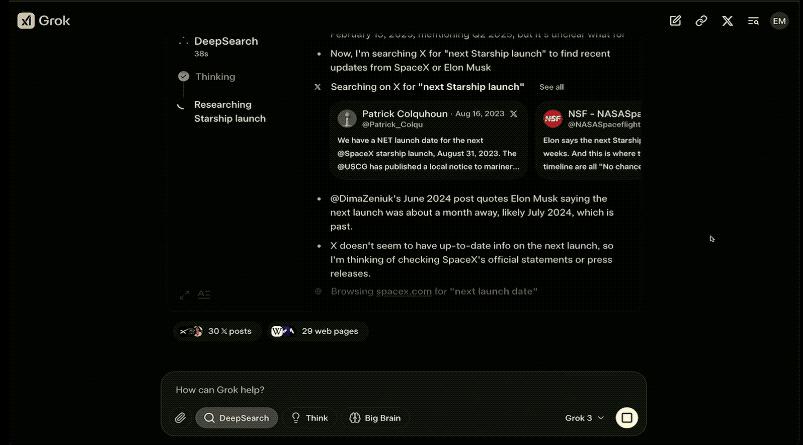Open the 30 X posts sources
Screen dimensions: 803x445
click(x=219, y=331)
